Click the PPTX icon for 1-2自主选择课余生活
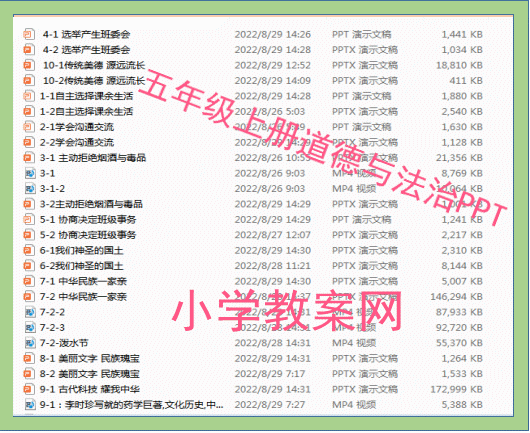The height and width of the screenshot is (433, 530). pos(29,112)
